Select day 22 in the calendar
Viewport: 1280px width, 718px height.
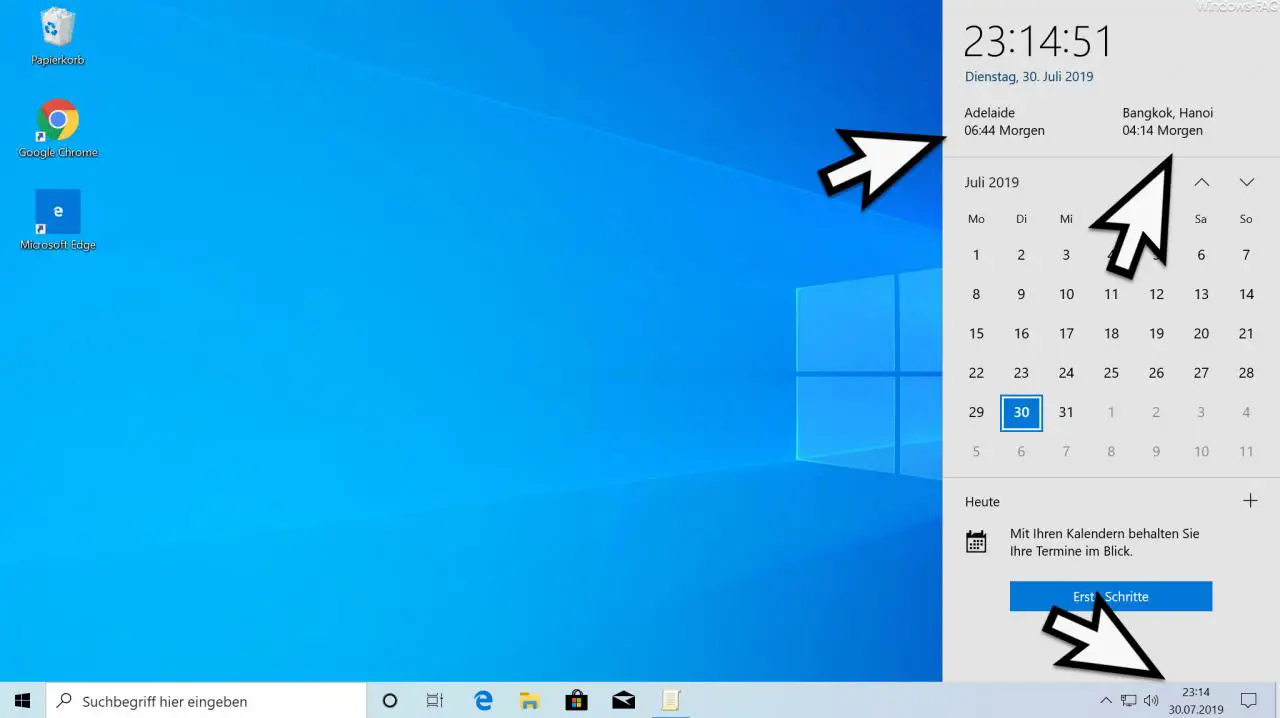tap(976, 373)
